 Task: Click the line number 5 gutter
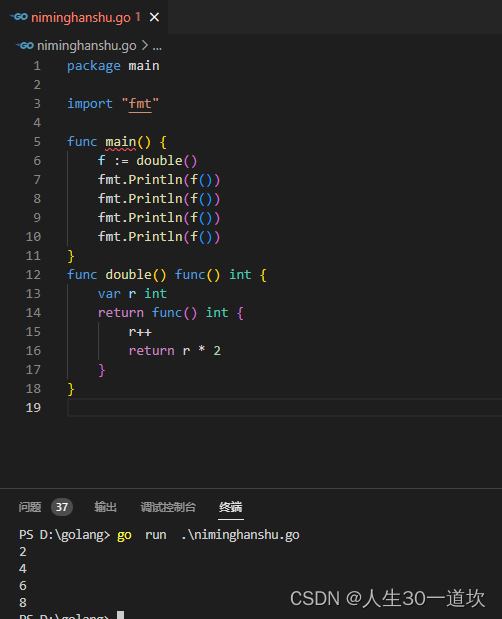click(37, 142)
